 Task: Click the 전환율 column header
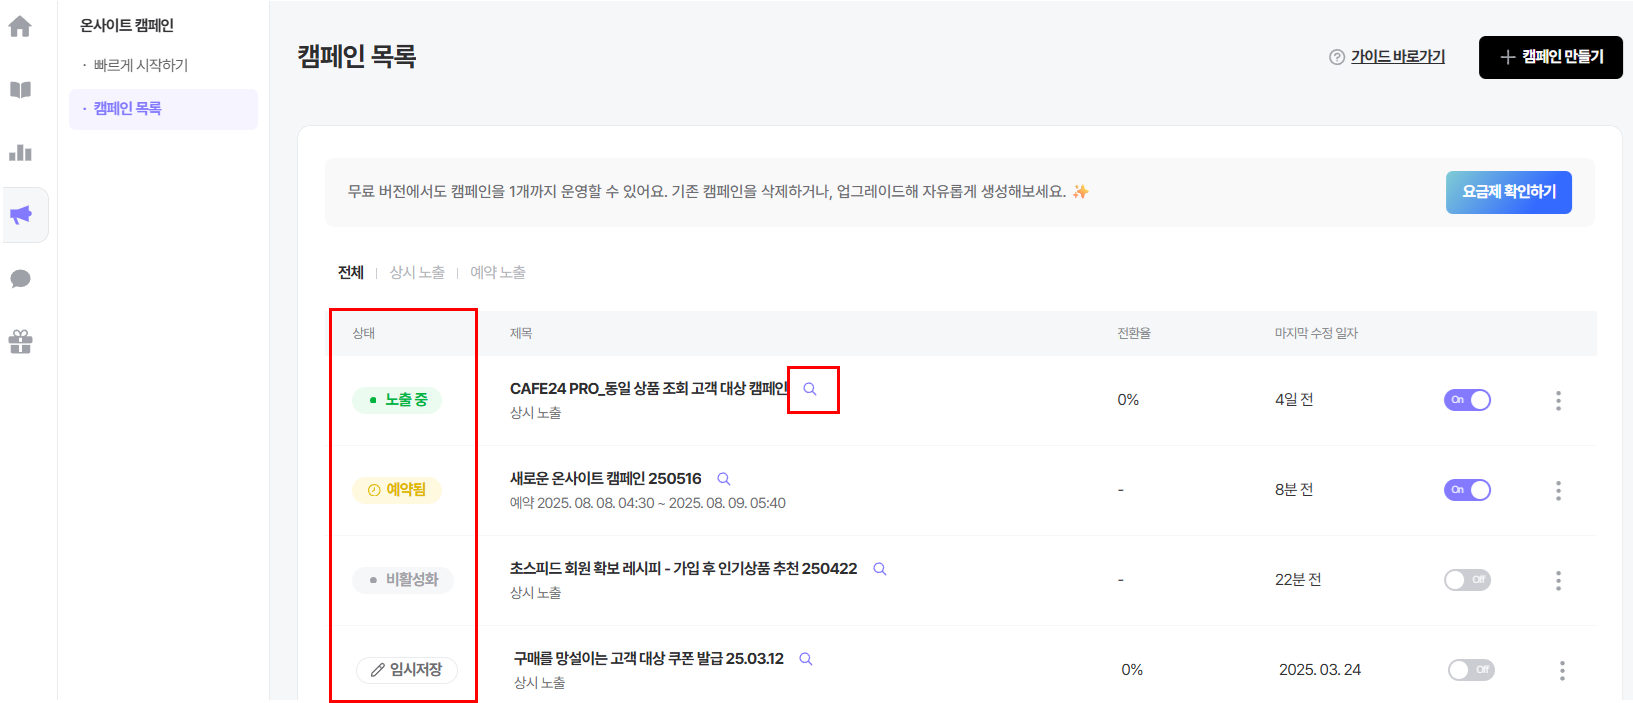tap(1134, 334)
